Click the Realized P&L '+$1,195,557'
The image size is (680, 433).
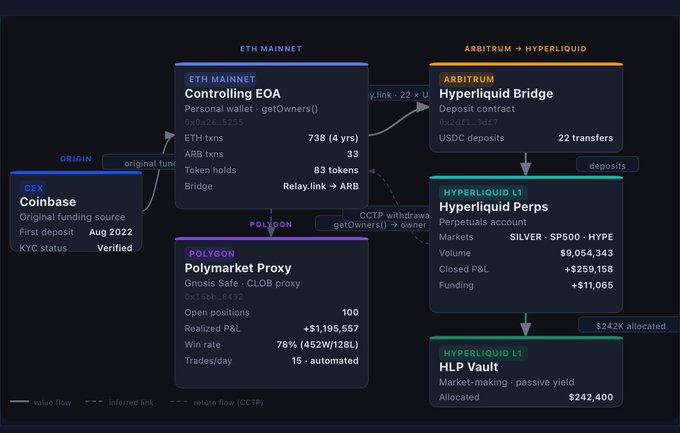tap(331, 328)
